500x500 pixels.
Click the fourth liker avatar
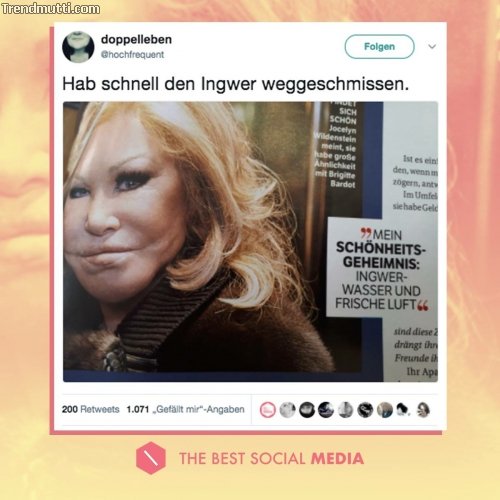[326, 410]
